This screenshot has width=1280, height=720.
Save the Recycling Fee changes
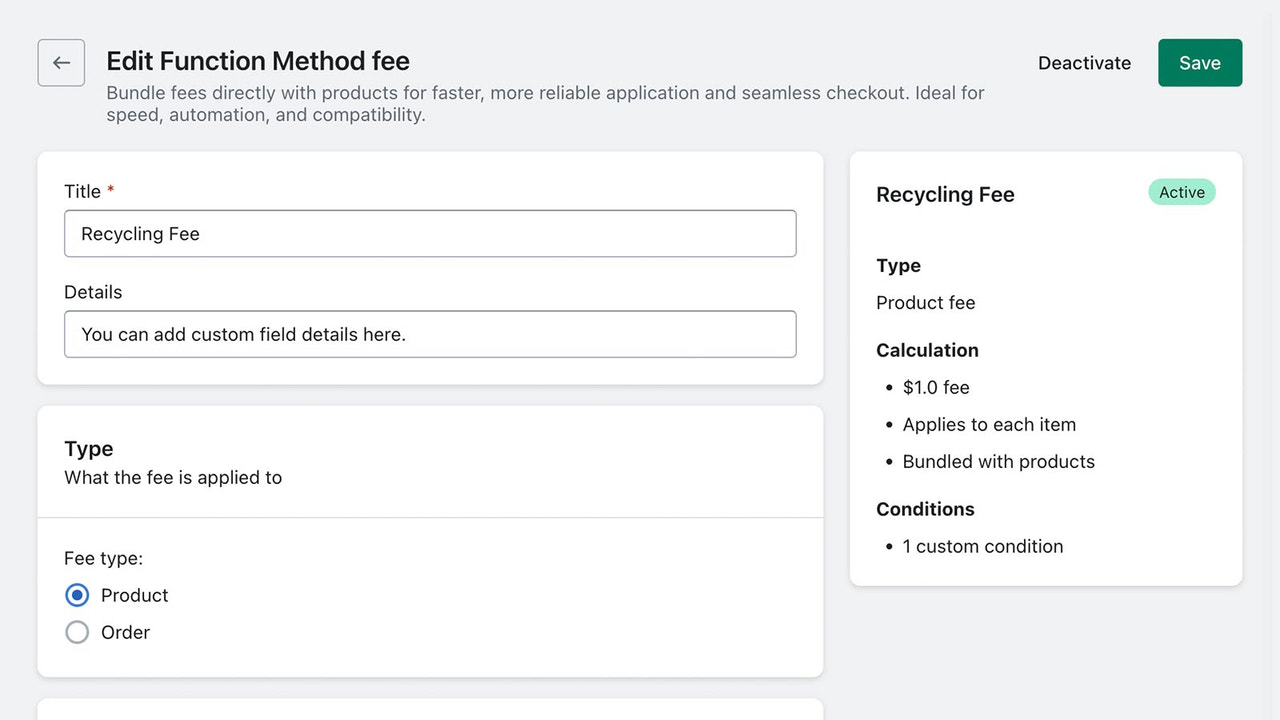pyautogui.click(x=1199, y=62)
